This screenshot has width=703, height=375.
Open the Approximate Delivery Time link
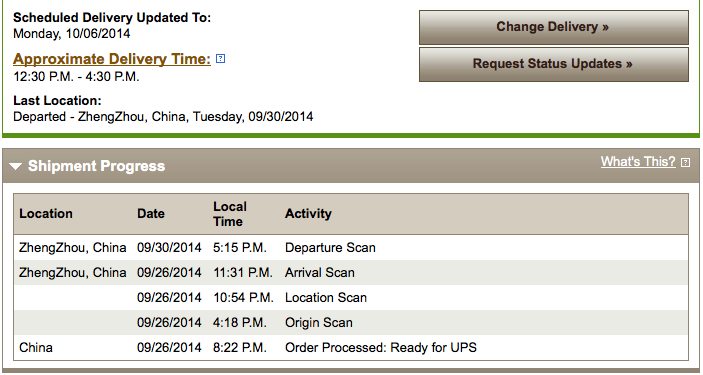click(x=112, y=59)
